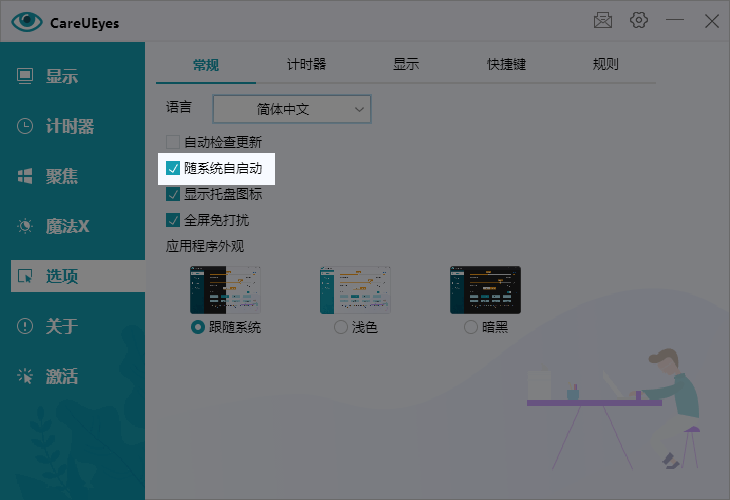Viewport: 730px width, 500px height.
Task: Enable 自动检查更新 checkbox
Action: pyautogui.click(x=173, y=142)
